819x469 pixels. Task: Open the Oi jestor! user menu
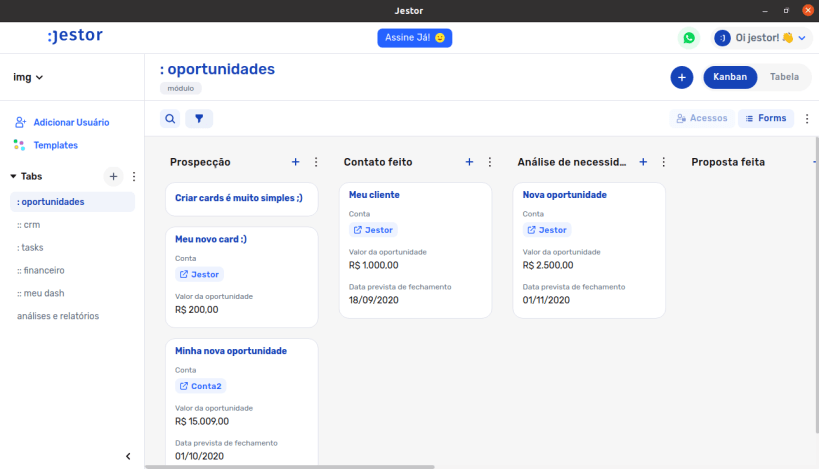[x=762, y=38]
